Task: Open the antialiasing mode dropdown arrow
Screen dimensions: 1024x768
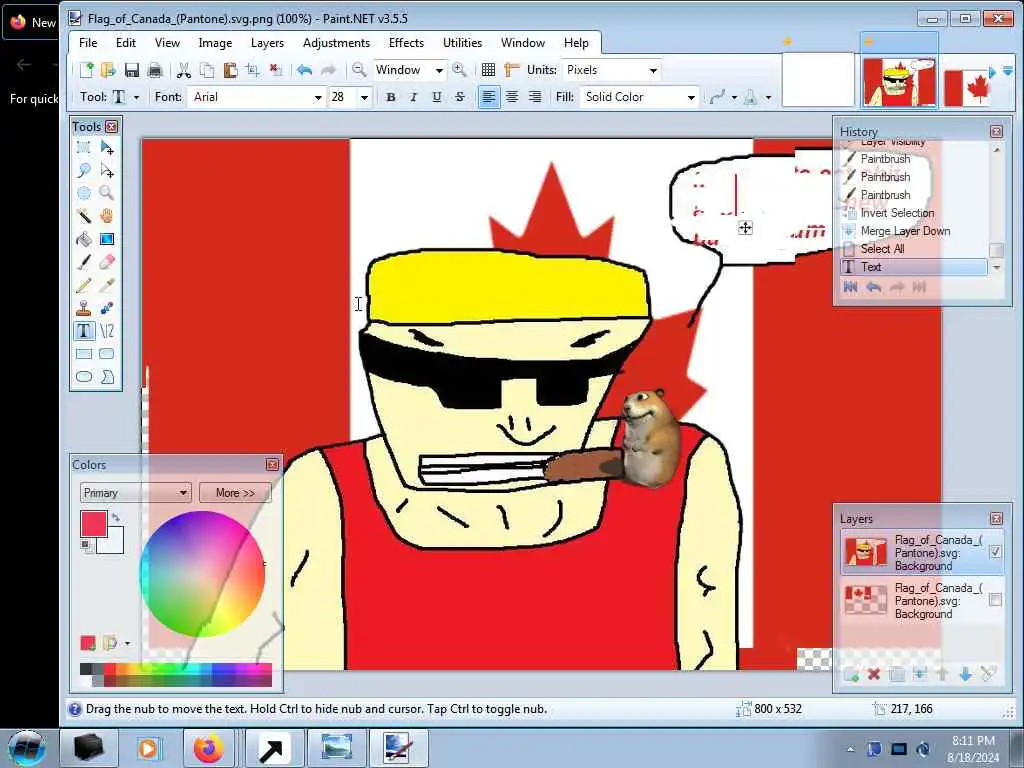Action: [735, 97]
